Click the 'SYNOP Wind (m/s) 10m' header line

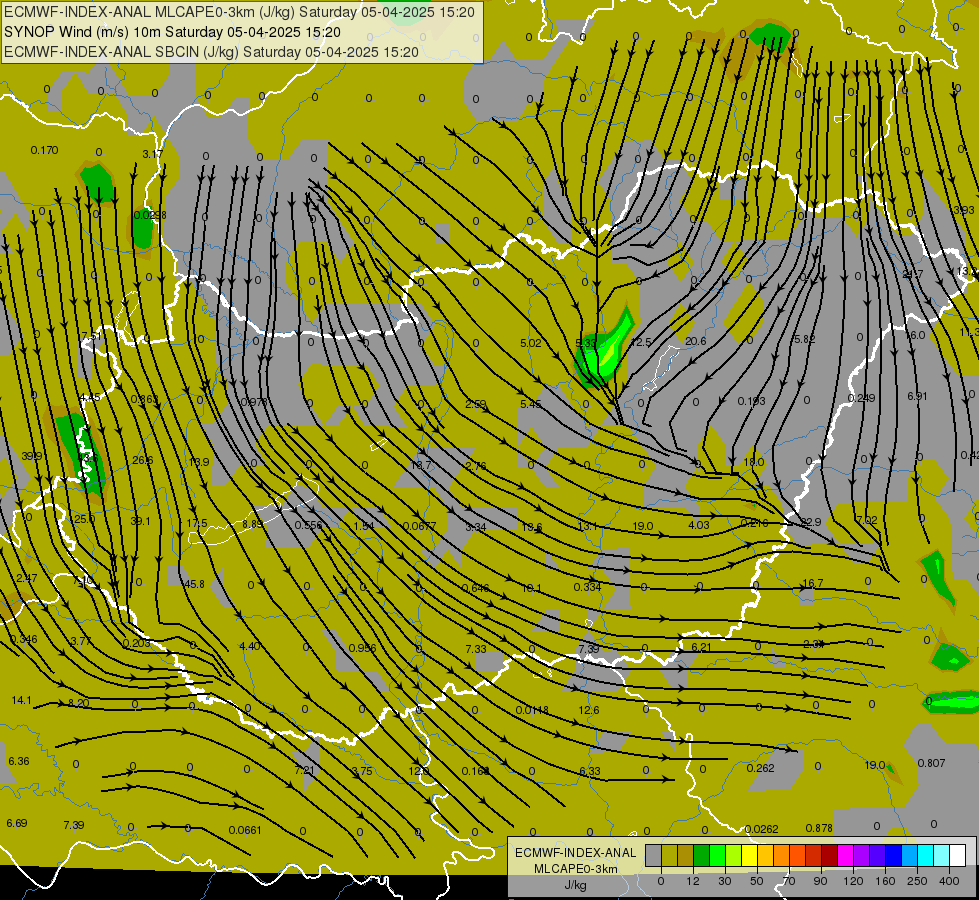point(172,32)
